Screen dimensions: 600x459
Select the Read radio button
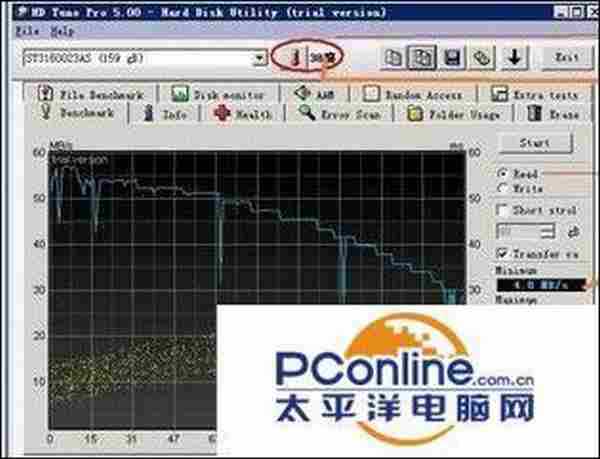point(503,173)
